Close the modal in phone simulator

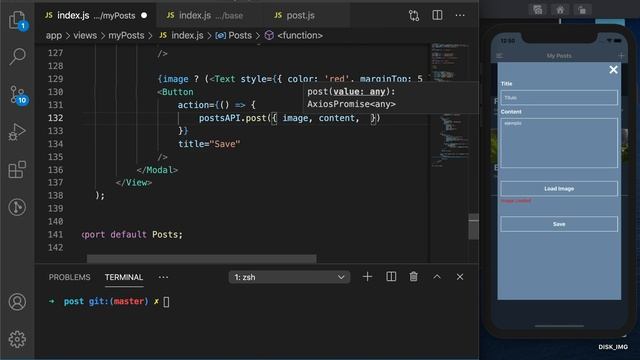point(613,70)
